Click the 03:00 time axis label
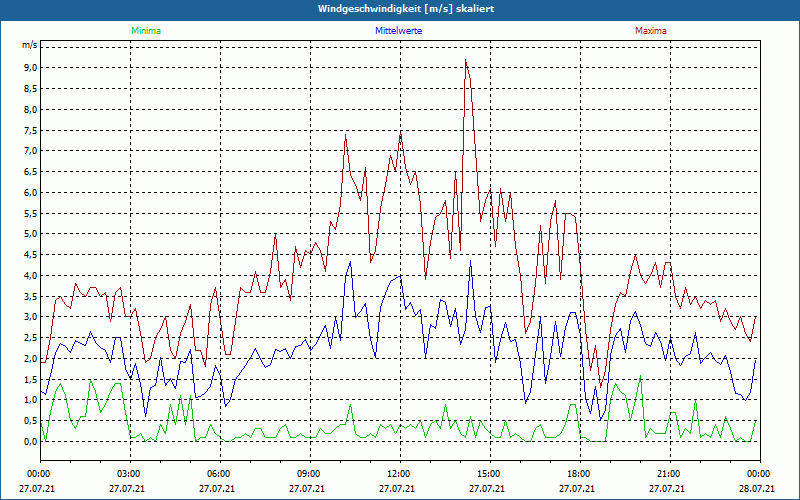Screen dimensions: 800x500 tap(129, 474)
